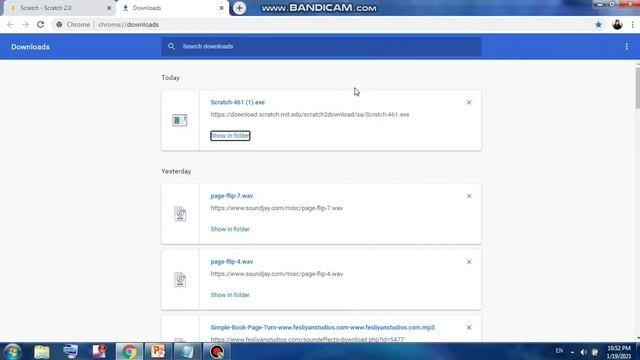Open Downloads page more-actions menu
This screenshot has height=360, width=640.
click(x=627, y=47)
